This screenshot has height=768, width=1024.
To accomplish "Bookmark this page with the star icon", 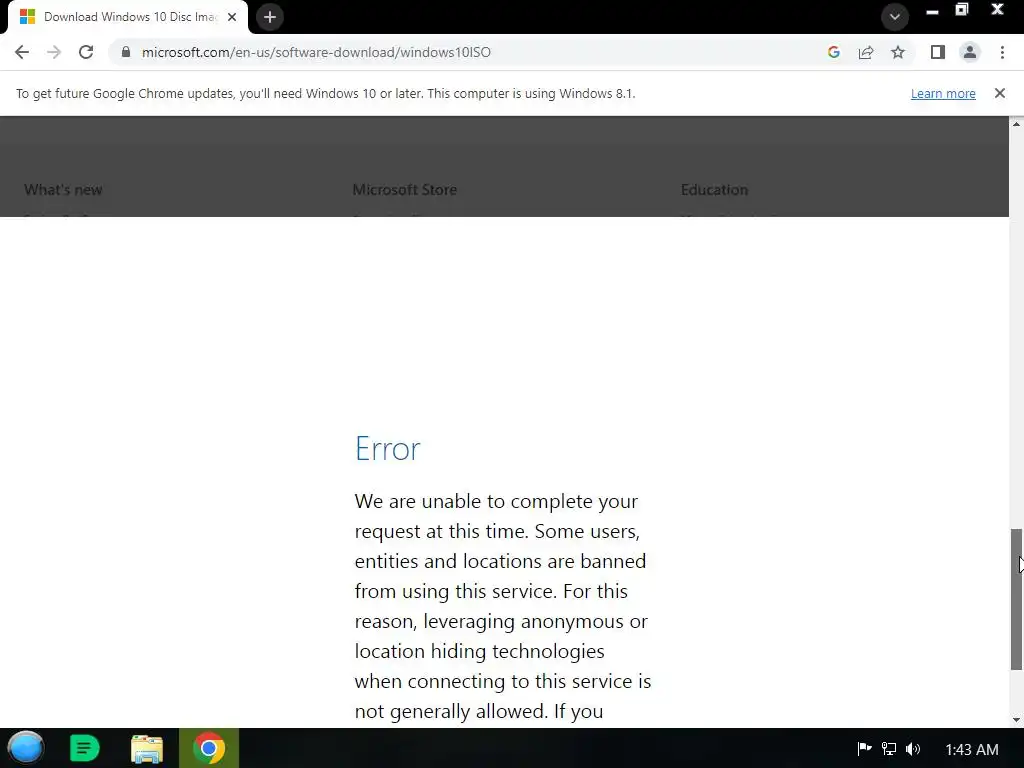I will coord(898,52).
